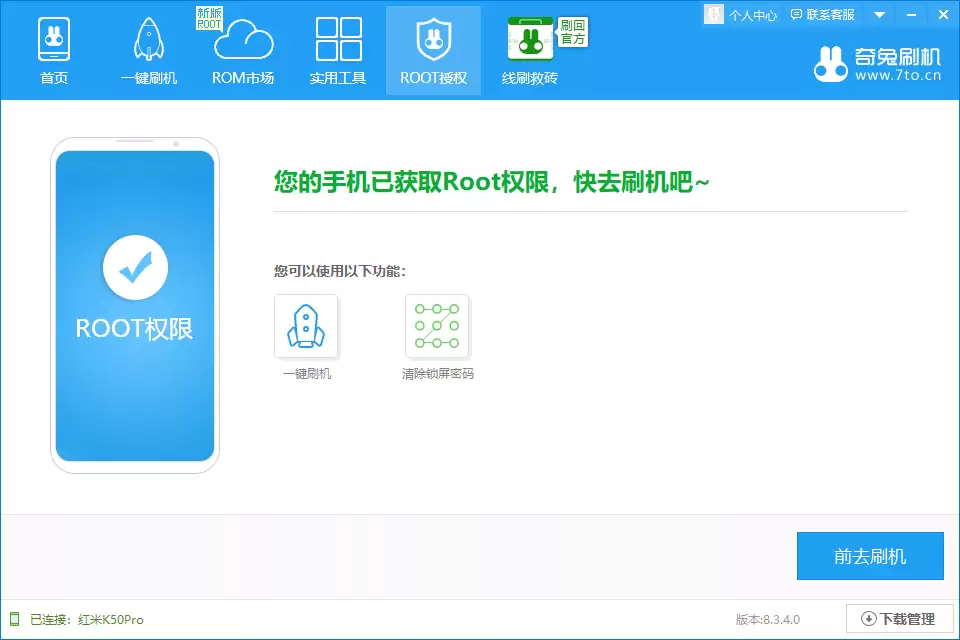The width and height of the screenshot is (960, 640).
Task: Open 清除锁屏密码 pattern unlock tool
Action: point(437,323)
